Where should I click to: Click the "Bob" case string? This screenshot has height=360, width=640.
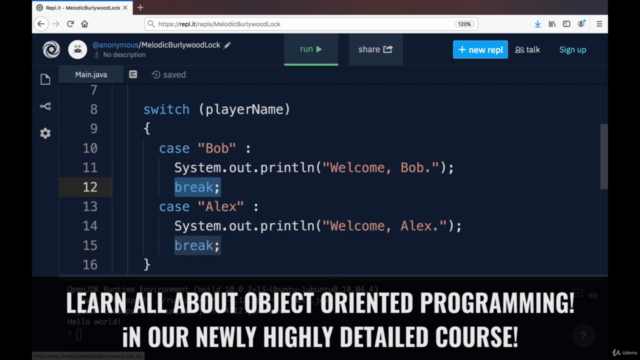217,148
